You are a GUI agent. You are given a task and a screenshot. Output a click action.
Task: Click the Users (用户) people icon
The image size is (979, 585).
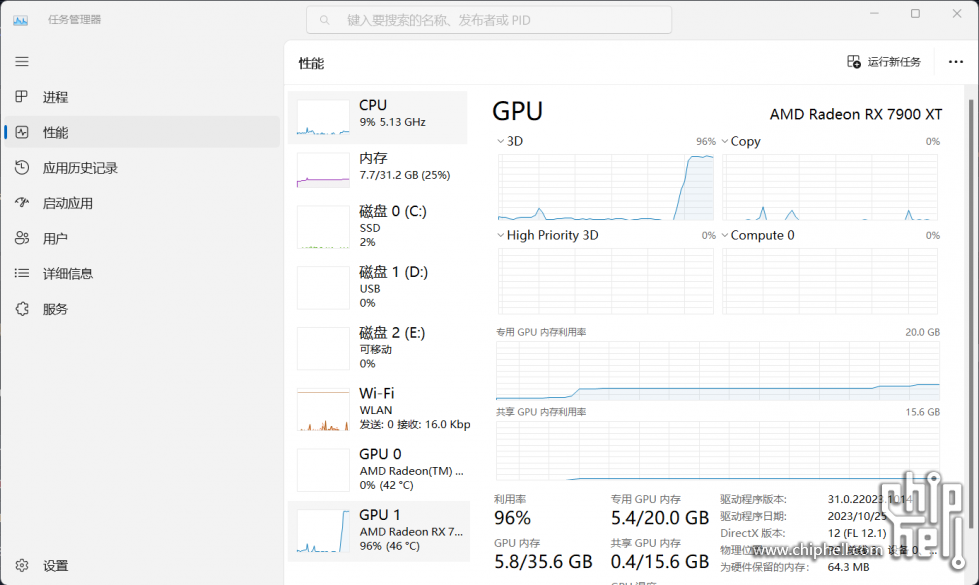[x=22, y=238]
